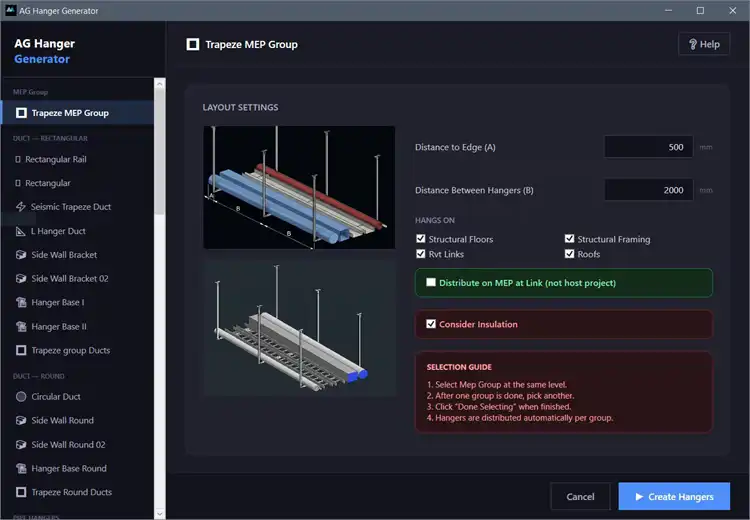
Task: Click the gray cable tray preview image
Action: pos(299,328)
